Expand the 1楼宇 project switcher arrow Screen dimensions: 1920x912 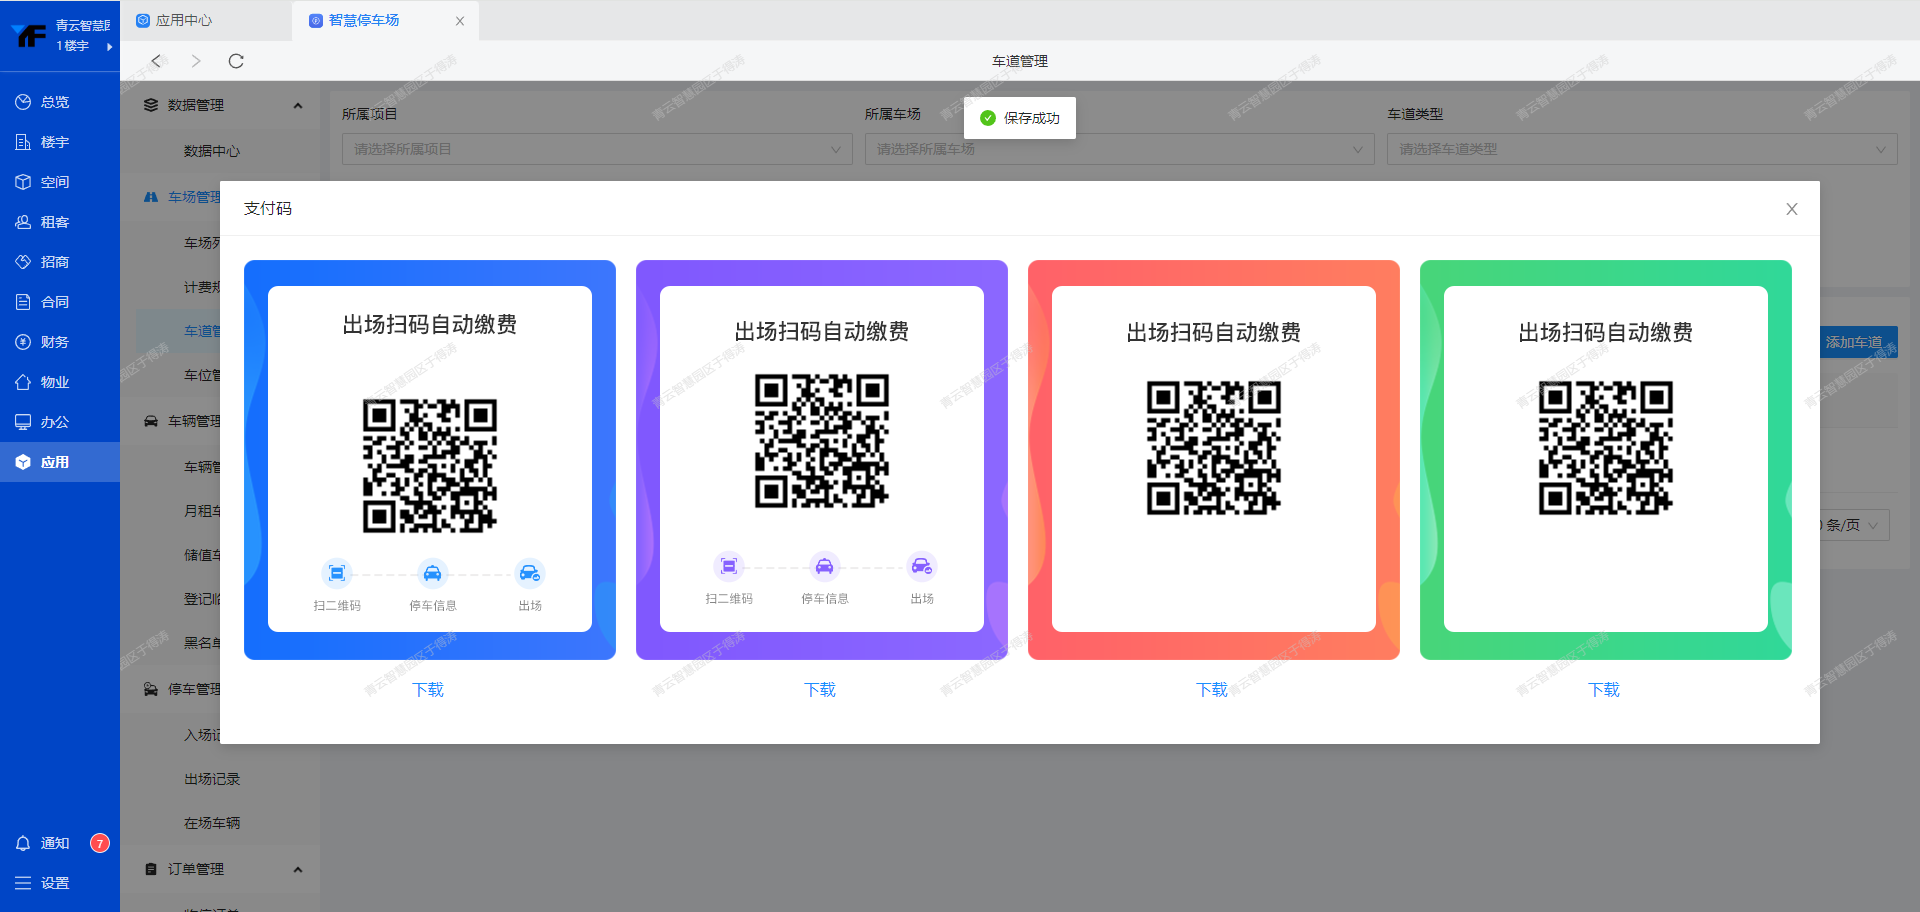click(109, 46)
